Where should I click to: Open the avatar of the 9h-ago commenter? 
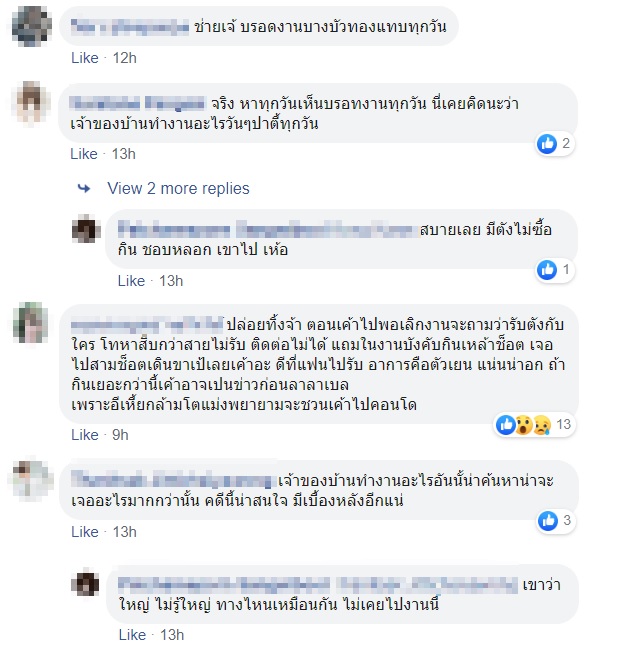click(x=30, y=323)
